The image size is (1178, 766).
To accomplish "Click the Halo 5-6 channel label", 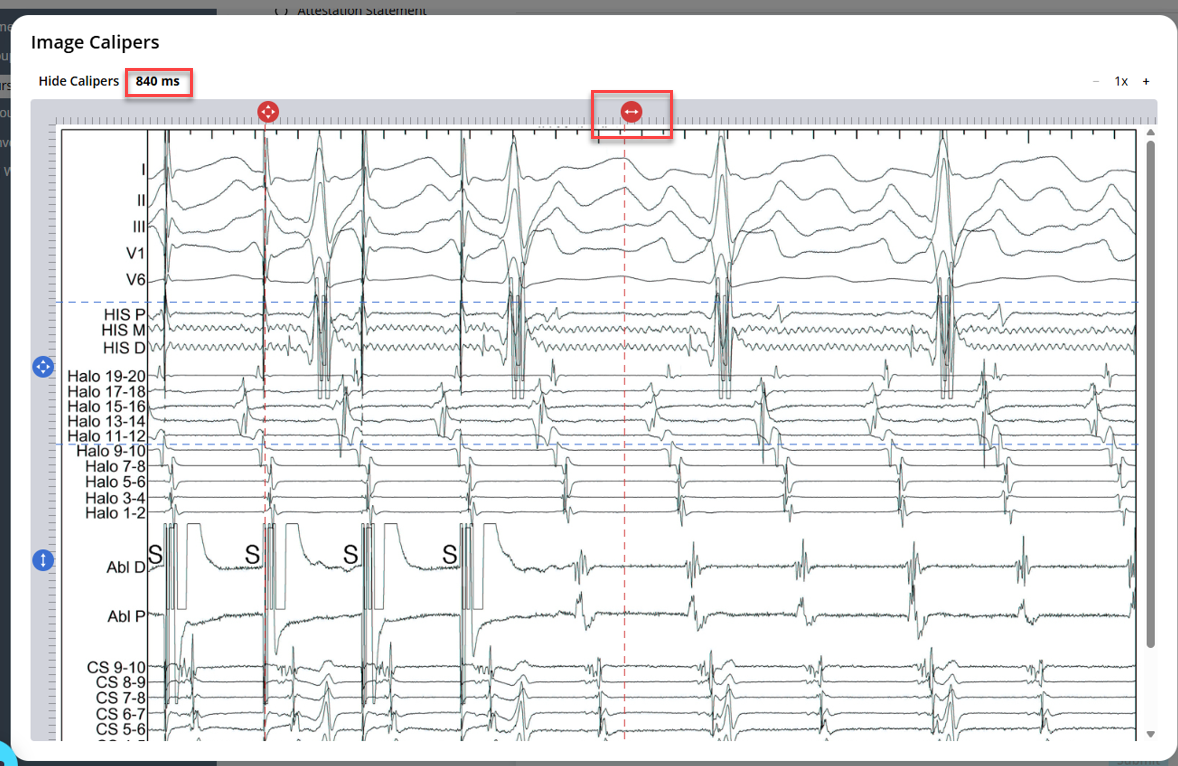I will (x=116, y=481).
